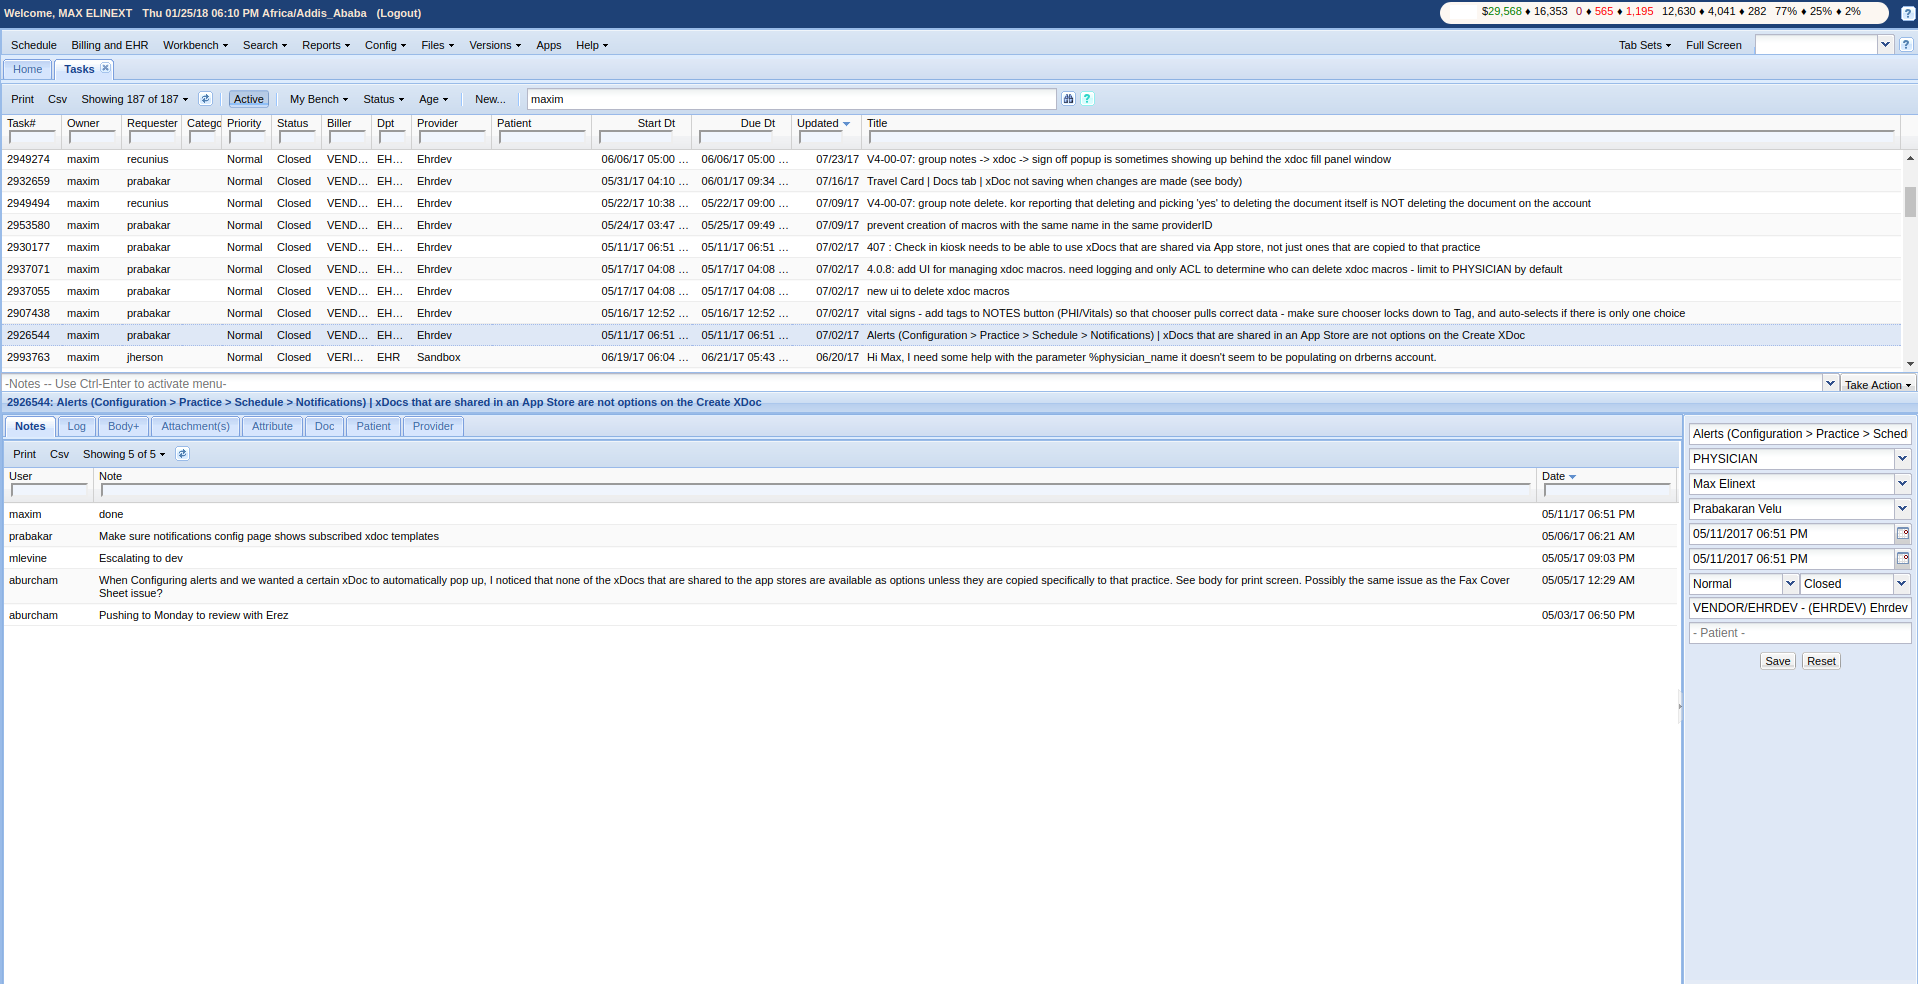Switch to the Attachment(s) tab
The height and width of the screenshot is (984, 1918).
click(x=195, y=426)
